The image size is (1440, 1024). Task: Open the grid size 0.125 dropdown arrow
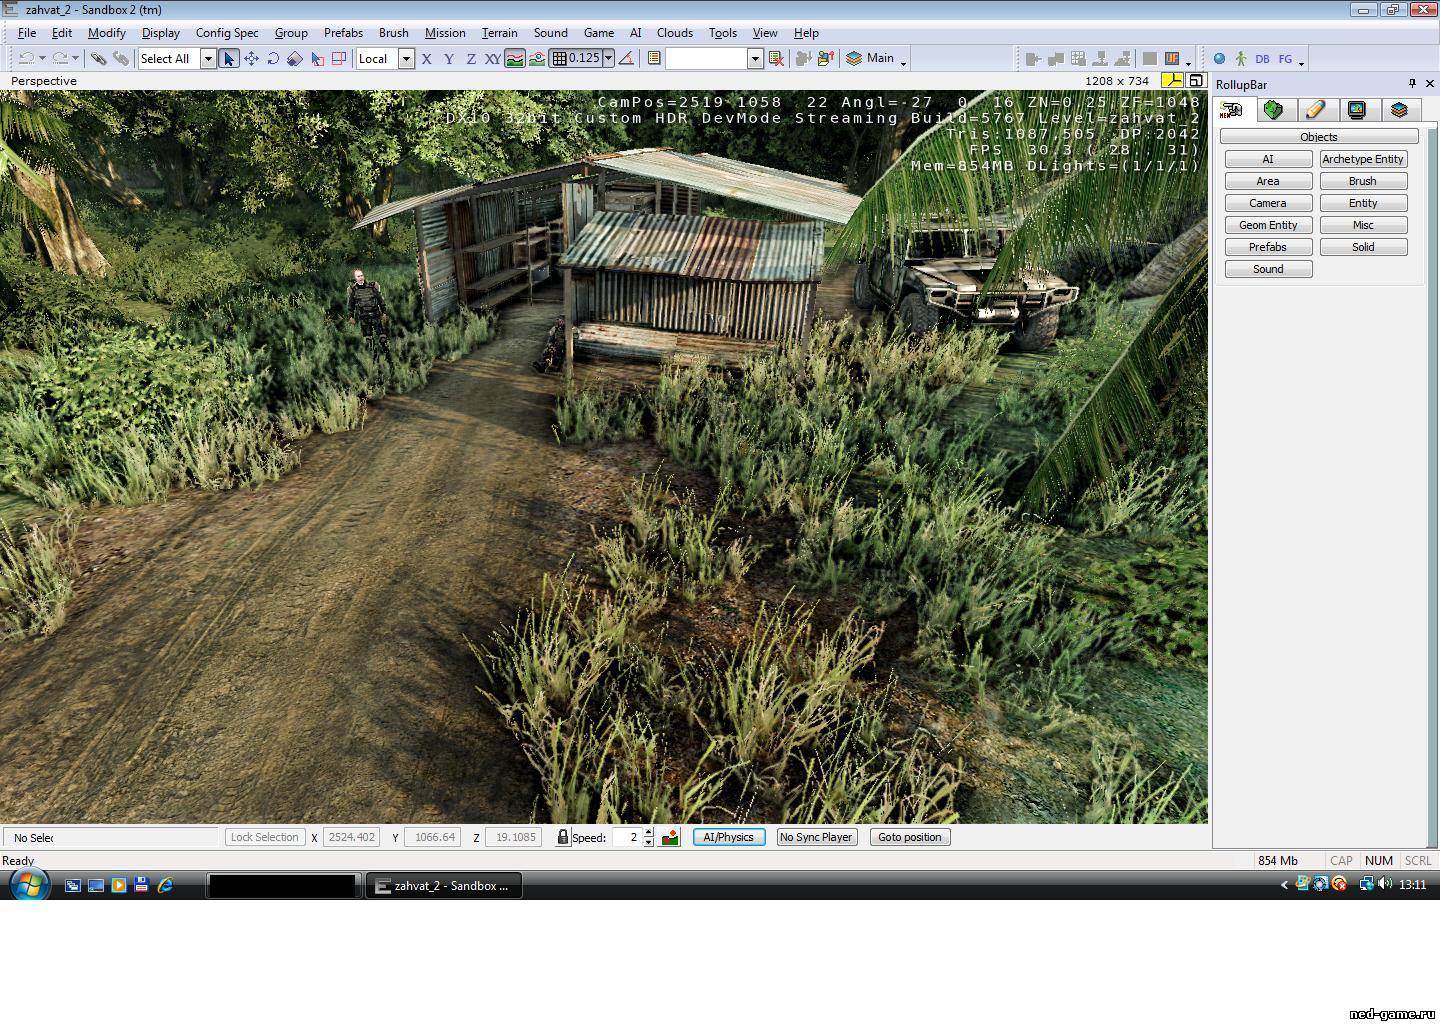(608, 59)
